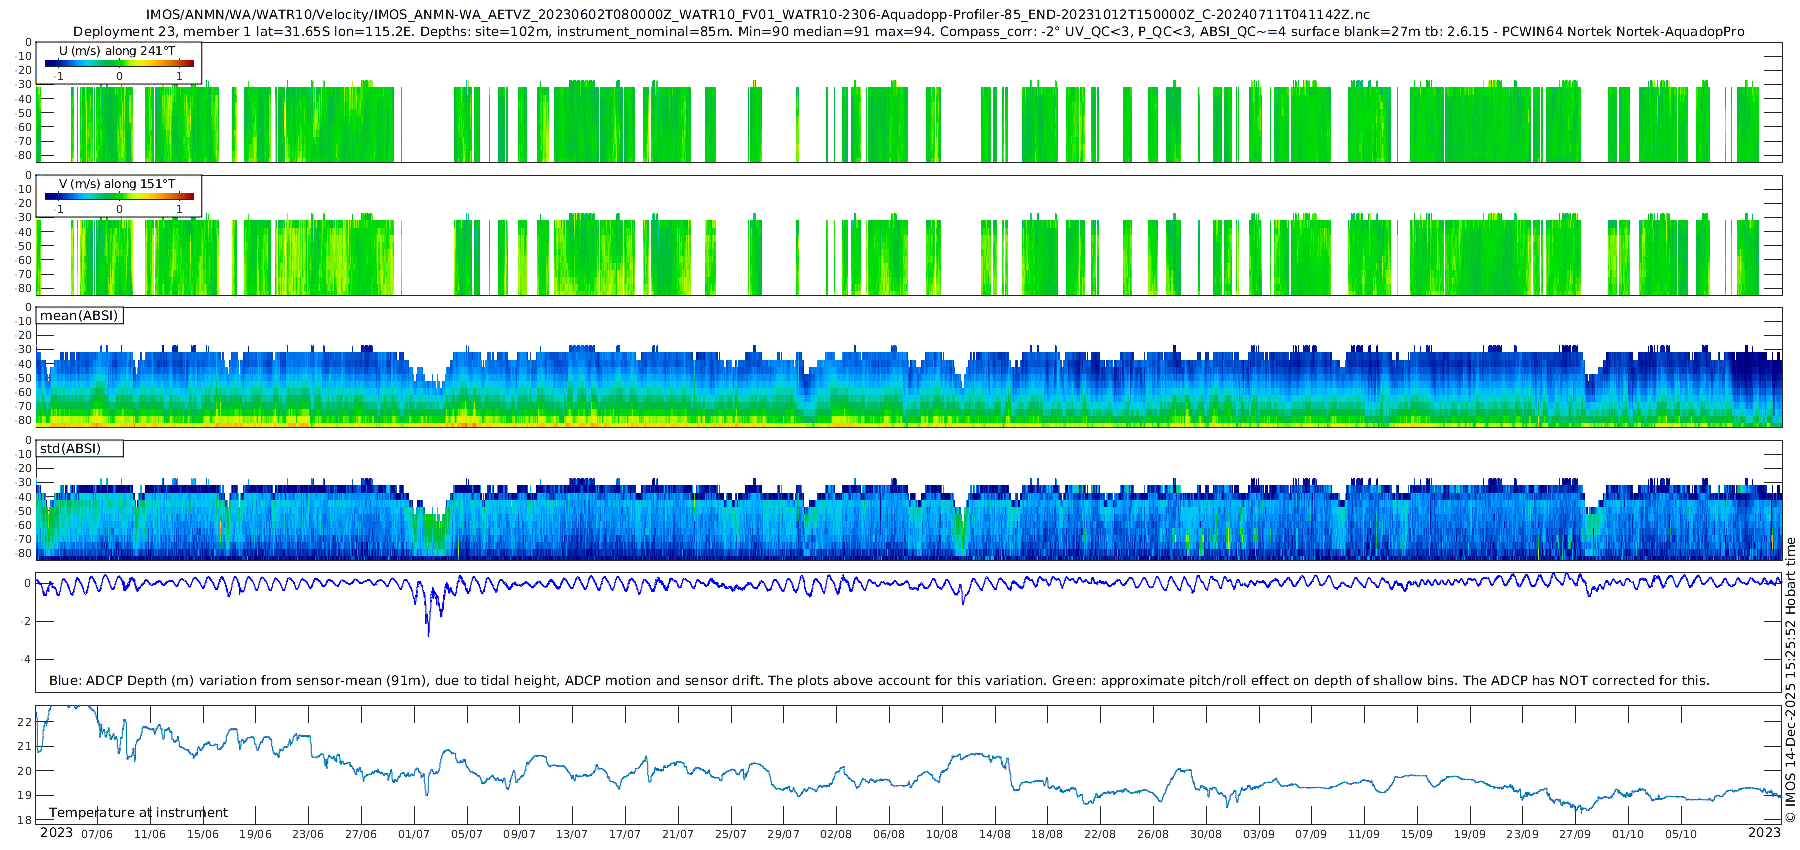Screen dimensions: 1800x850
Task: Click the 'Temperature at instrument' label
Action: [x=138, y=813]
